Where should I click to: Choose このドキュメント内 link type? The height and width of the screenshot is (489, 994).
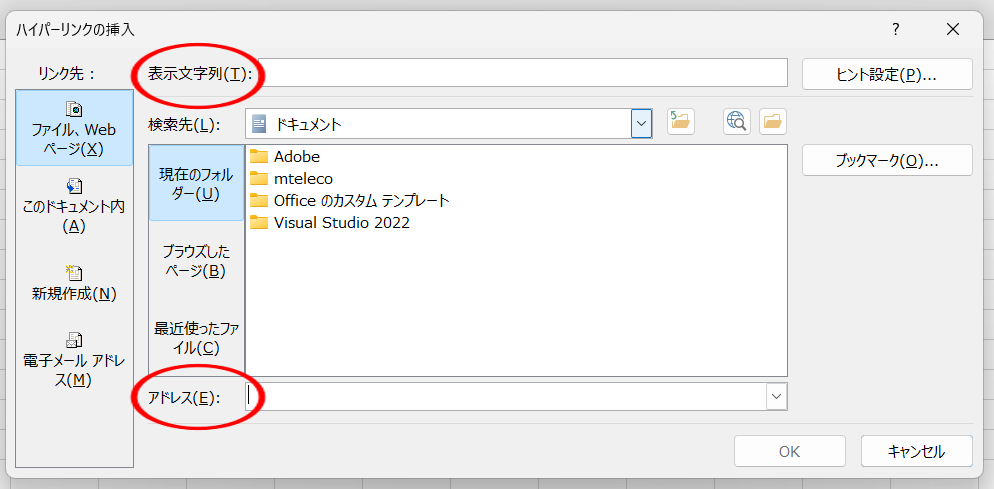coord(74,205)
